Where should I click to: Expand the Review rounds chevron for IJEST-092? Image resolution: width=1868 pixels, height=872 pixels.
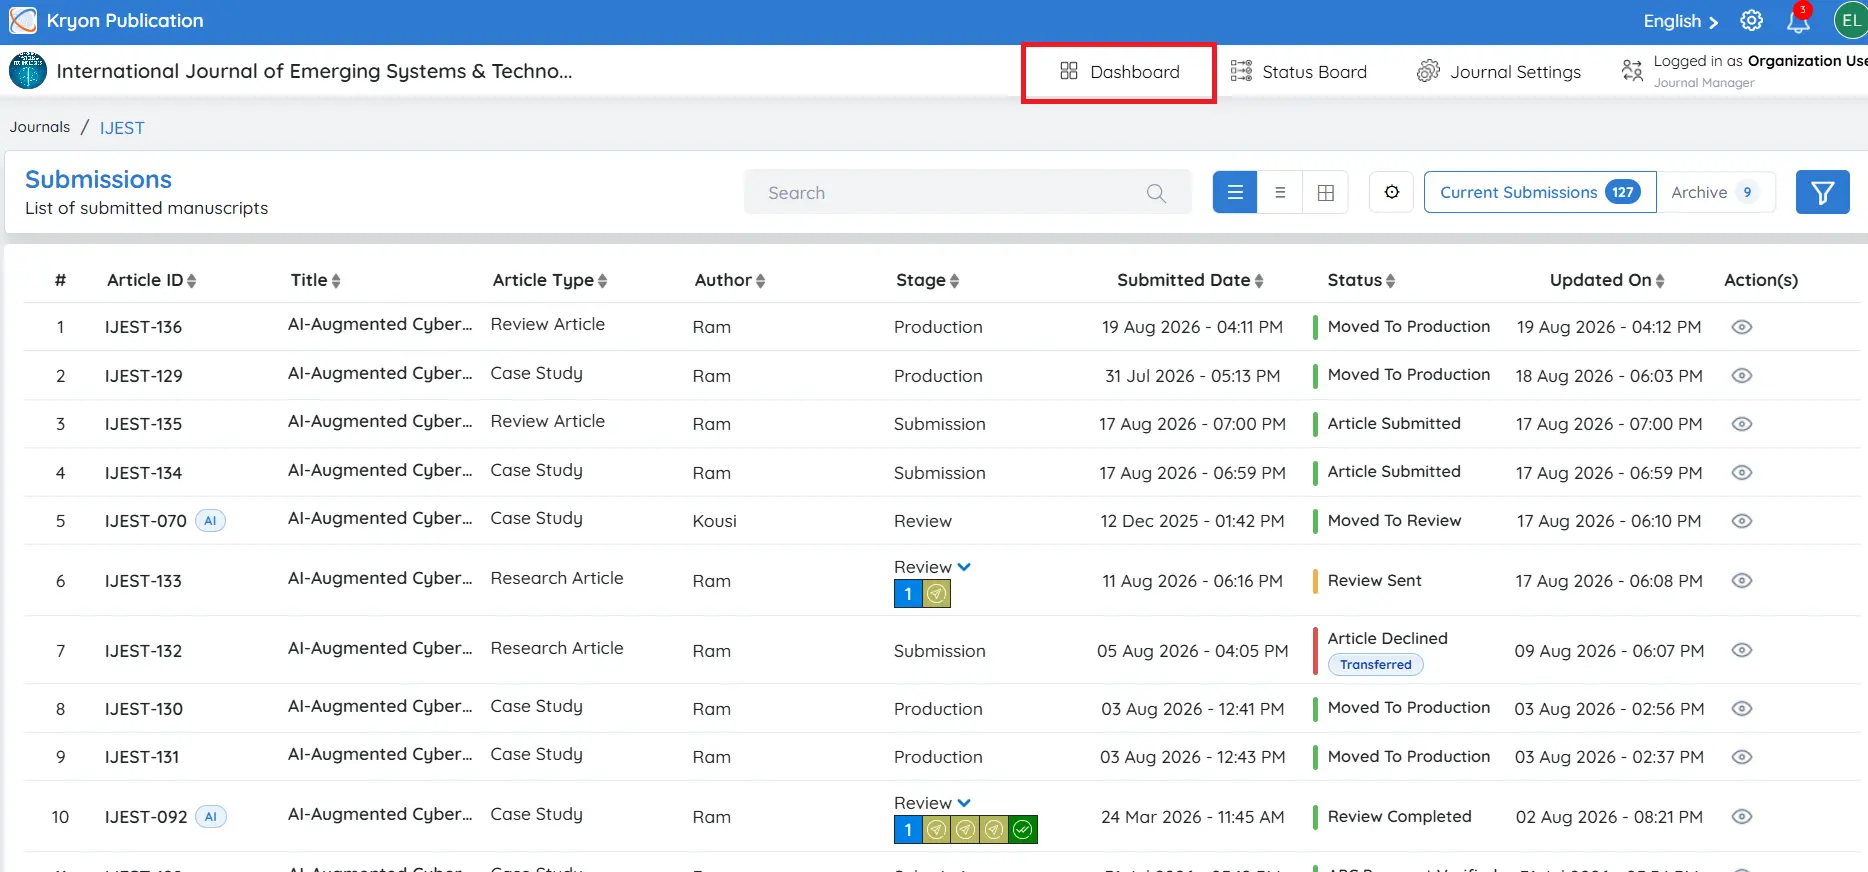[964, 803]
